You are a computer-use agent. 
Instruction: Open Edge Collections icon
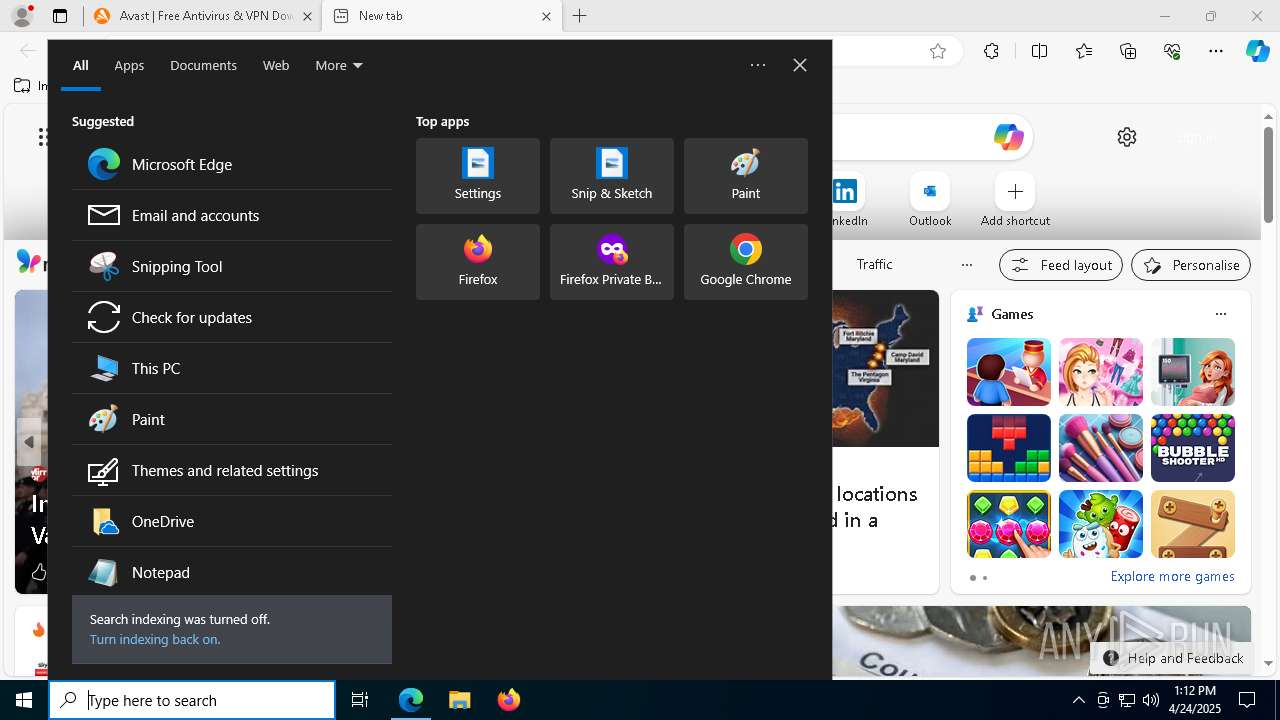point(1128,51)
